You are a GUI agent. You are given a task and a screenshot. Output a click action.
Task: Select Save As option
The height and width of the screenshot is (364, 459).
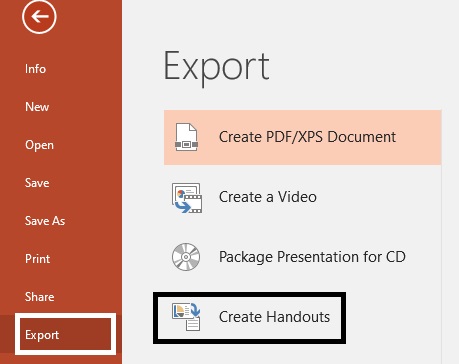tap(45, 221)
